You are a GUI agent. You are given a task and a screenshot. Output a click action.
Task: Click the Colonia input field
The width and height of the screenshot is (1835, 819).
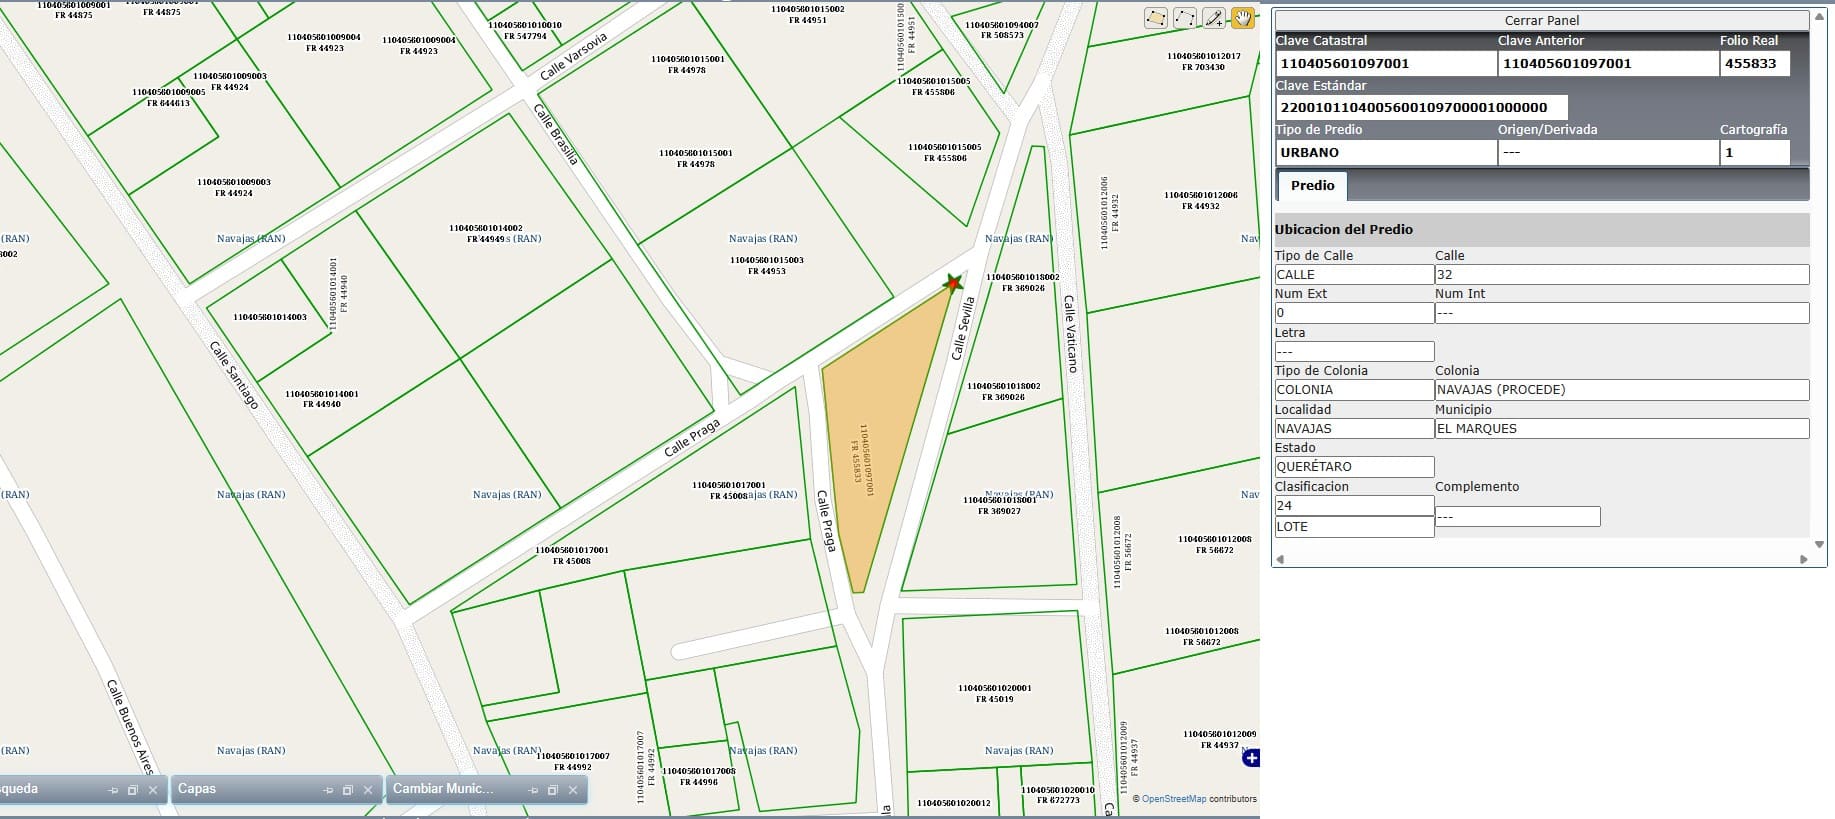[x=1620, y=390]
